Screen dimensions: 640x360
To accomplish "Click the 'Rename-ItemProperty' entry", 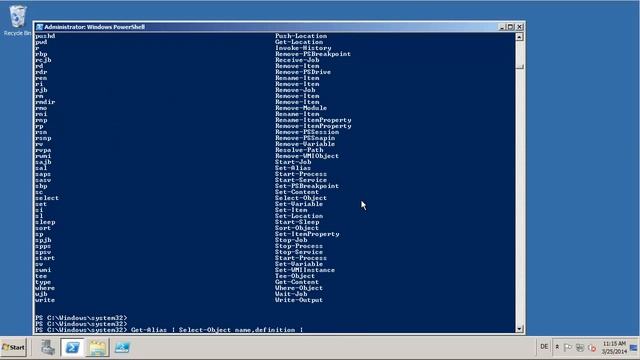I will click(x=313, y=120).
